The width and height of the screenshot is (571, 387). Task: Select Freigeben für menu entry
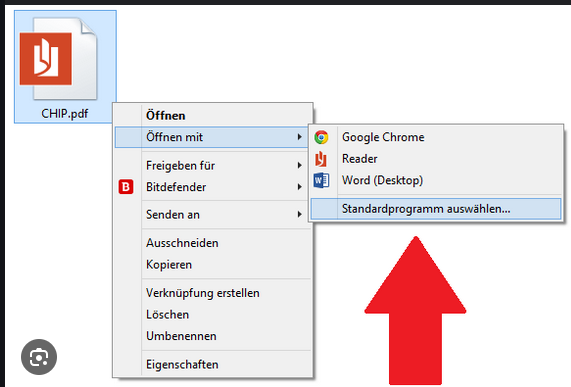click(x=213, y=166)
